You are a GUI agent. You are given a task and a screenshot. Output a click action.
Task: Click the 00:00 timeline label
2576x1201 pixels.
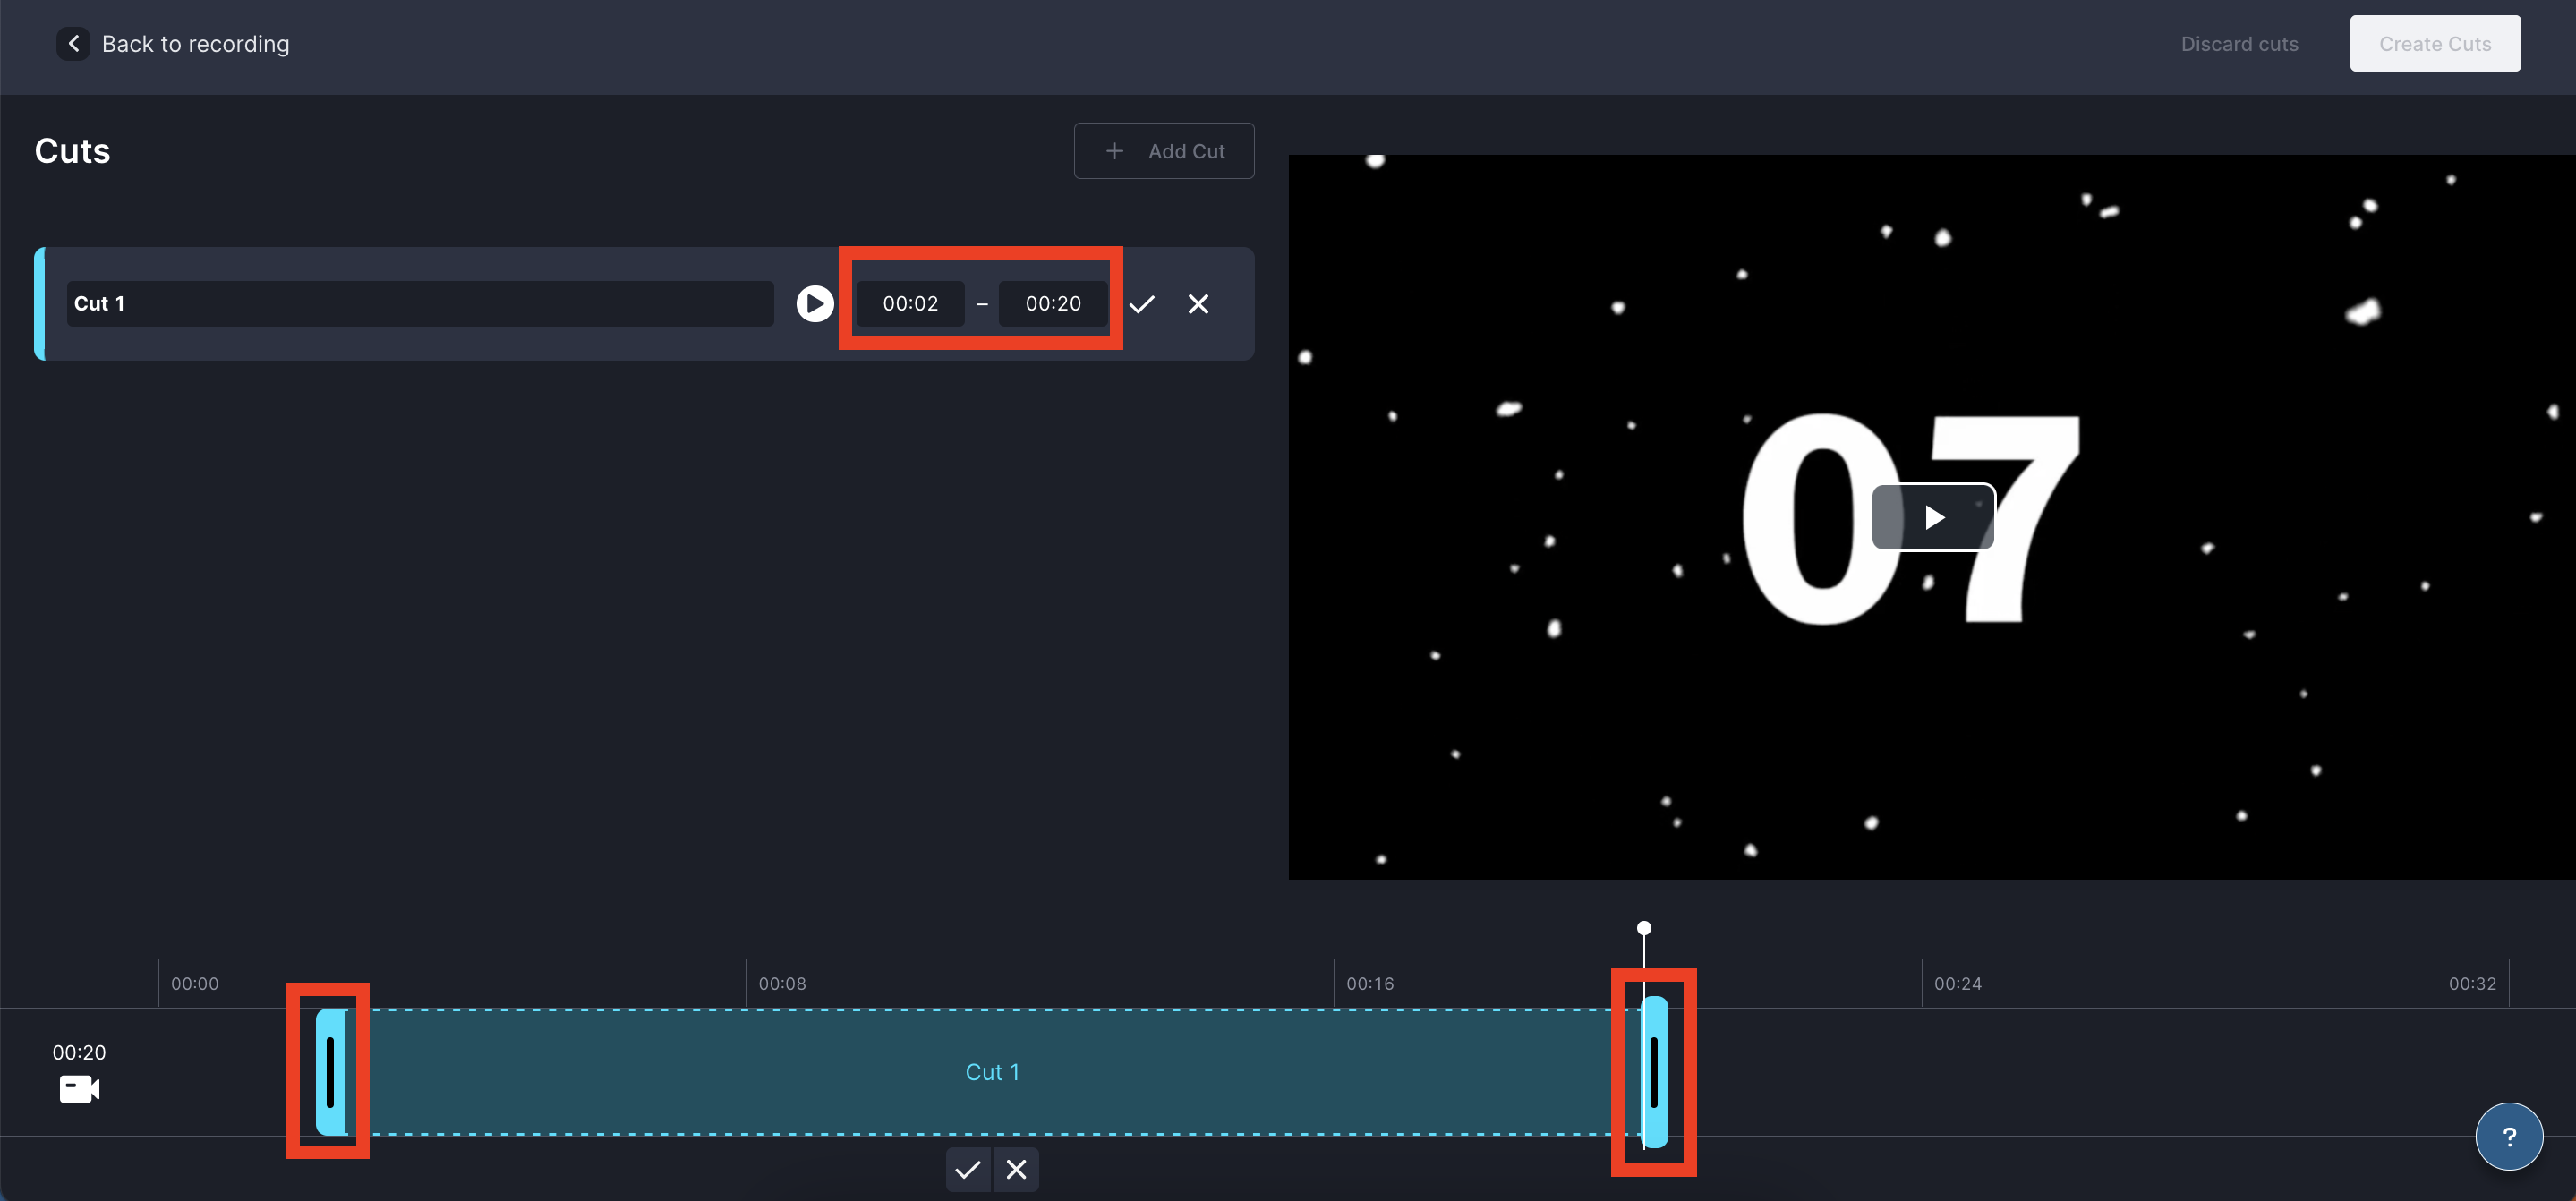pos(195,984)
